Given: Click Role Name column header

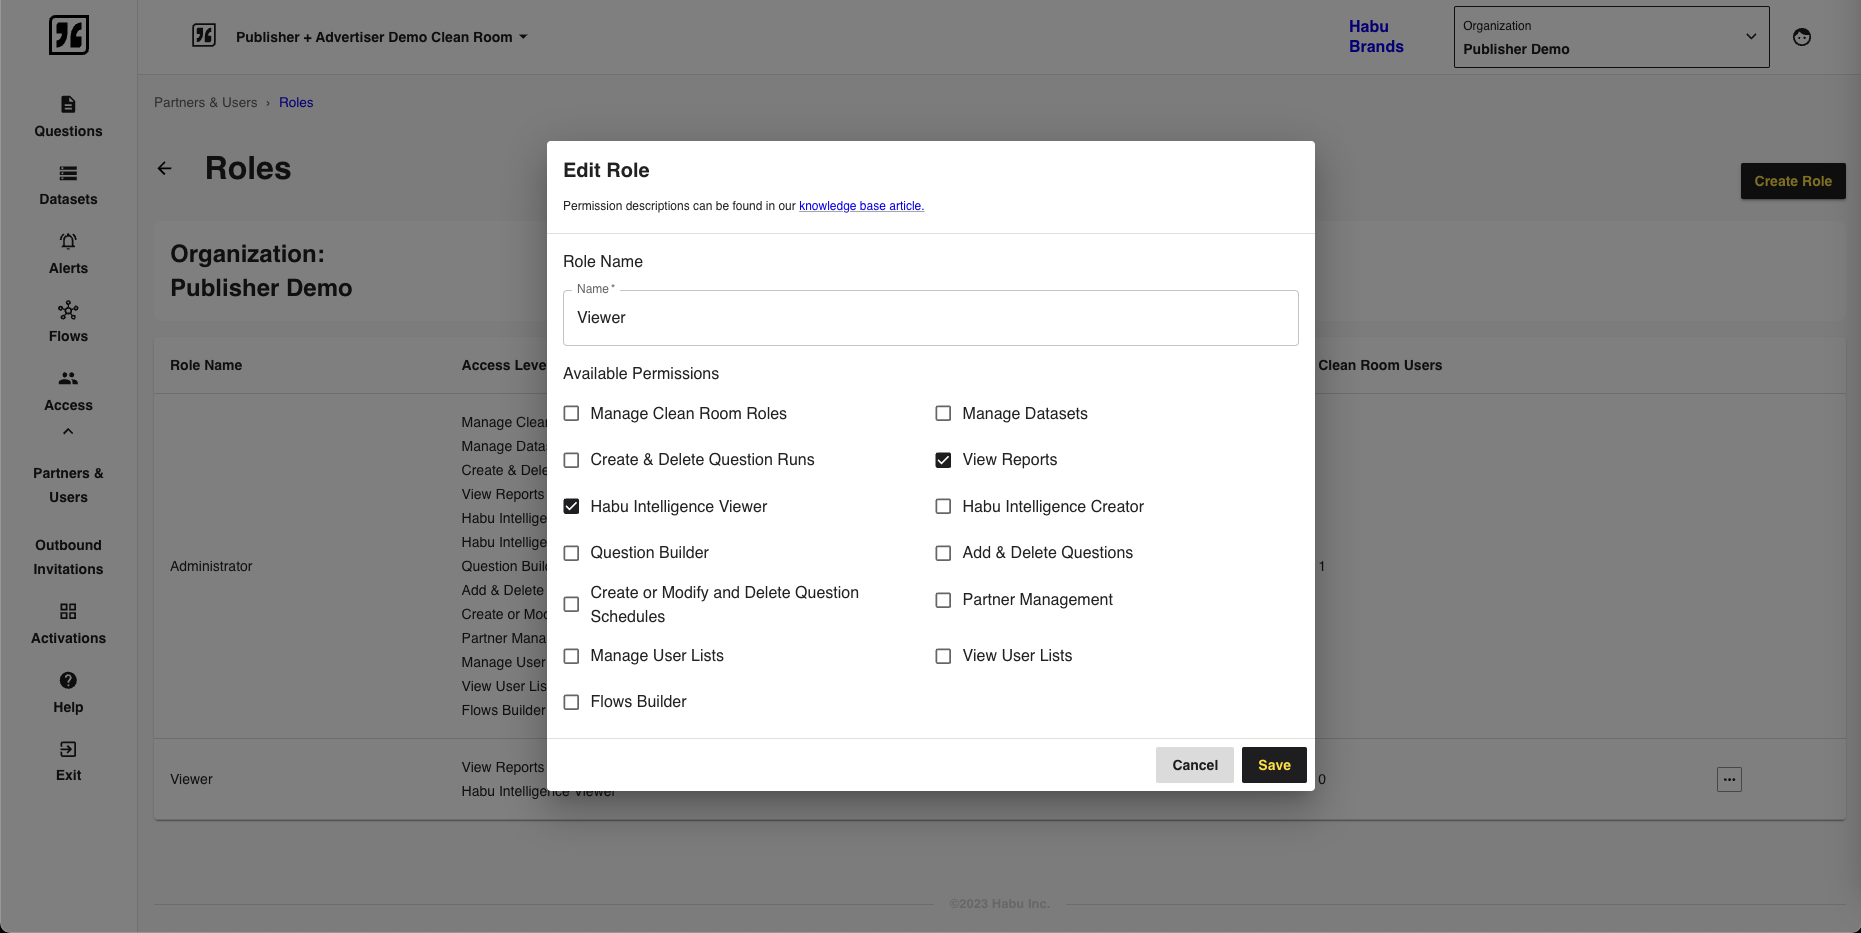Looking at the screenshot, I should 206,365.
